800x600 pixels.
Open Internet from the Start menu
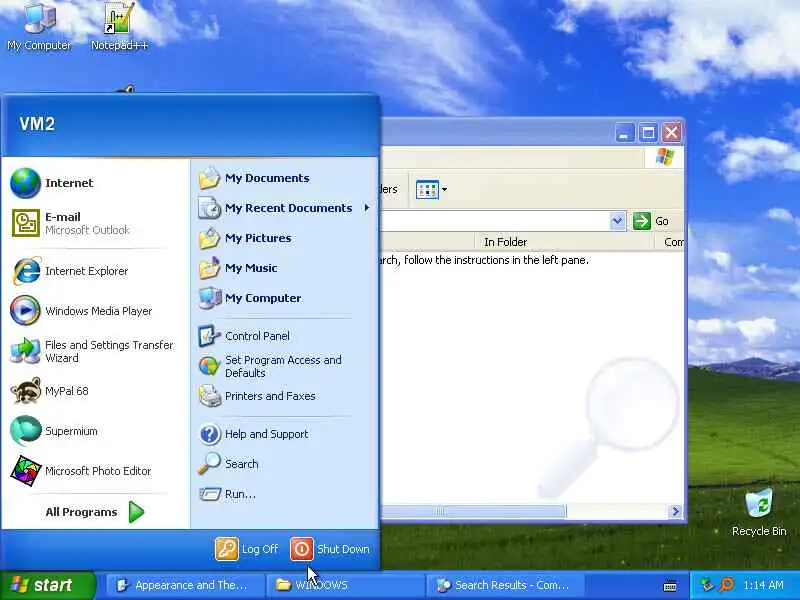point(95,183)
